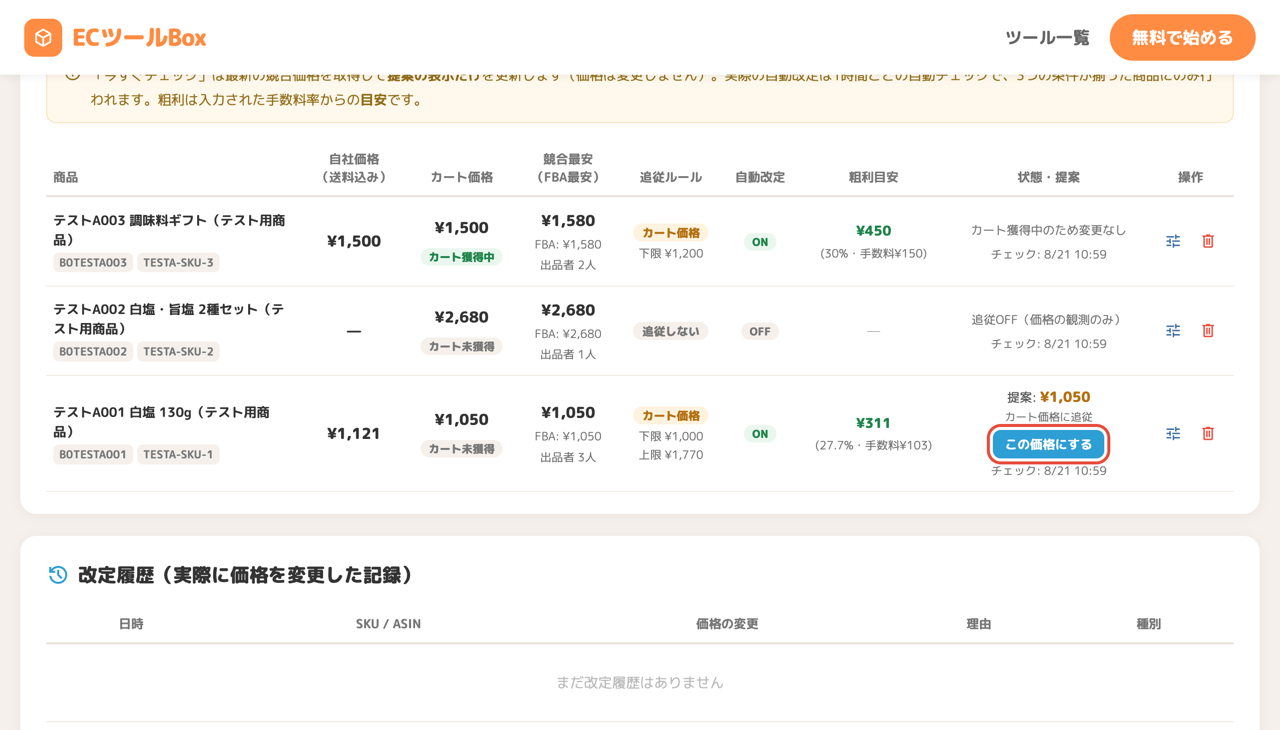Select the TESTA-SKU-3 tag
This screenshot has height=730, width=1280.
pyautogui.click(x=178, y=263)
